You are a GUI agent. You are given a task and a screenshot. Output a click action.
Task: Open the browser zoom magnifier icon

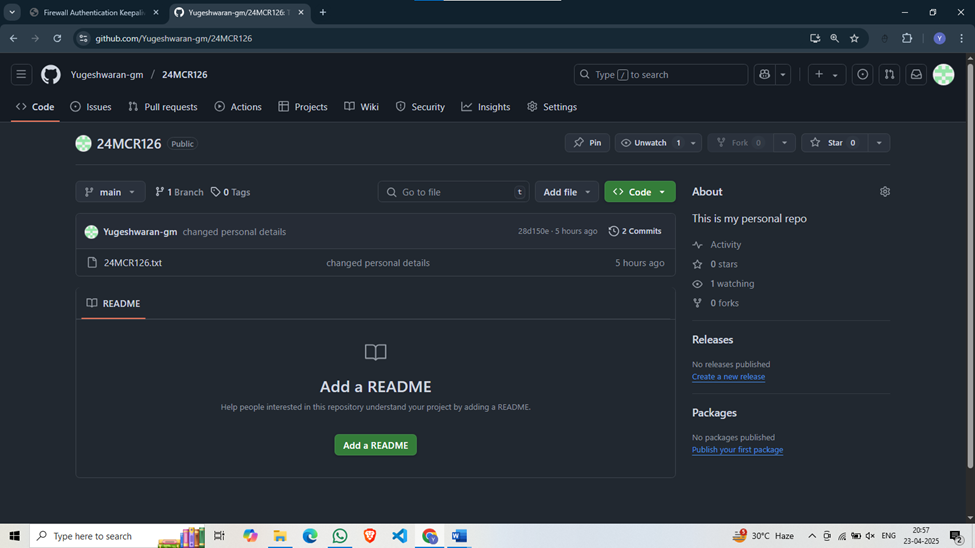[834, 39]
